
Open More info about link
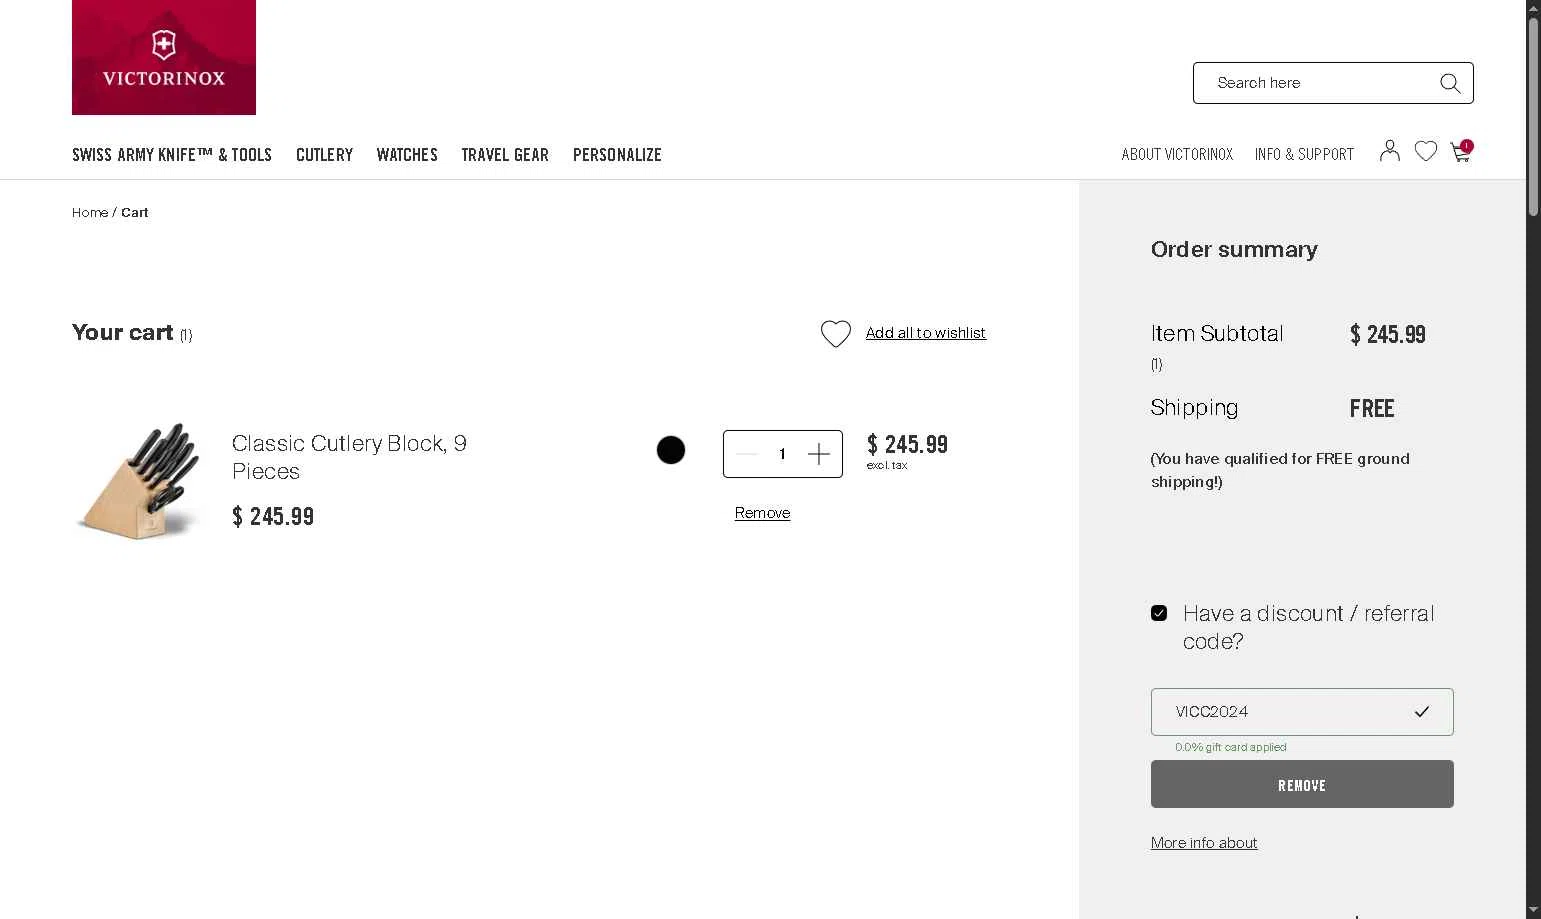click(1204, 843)
